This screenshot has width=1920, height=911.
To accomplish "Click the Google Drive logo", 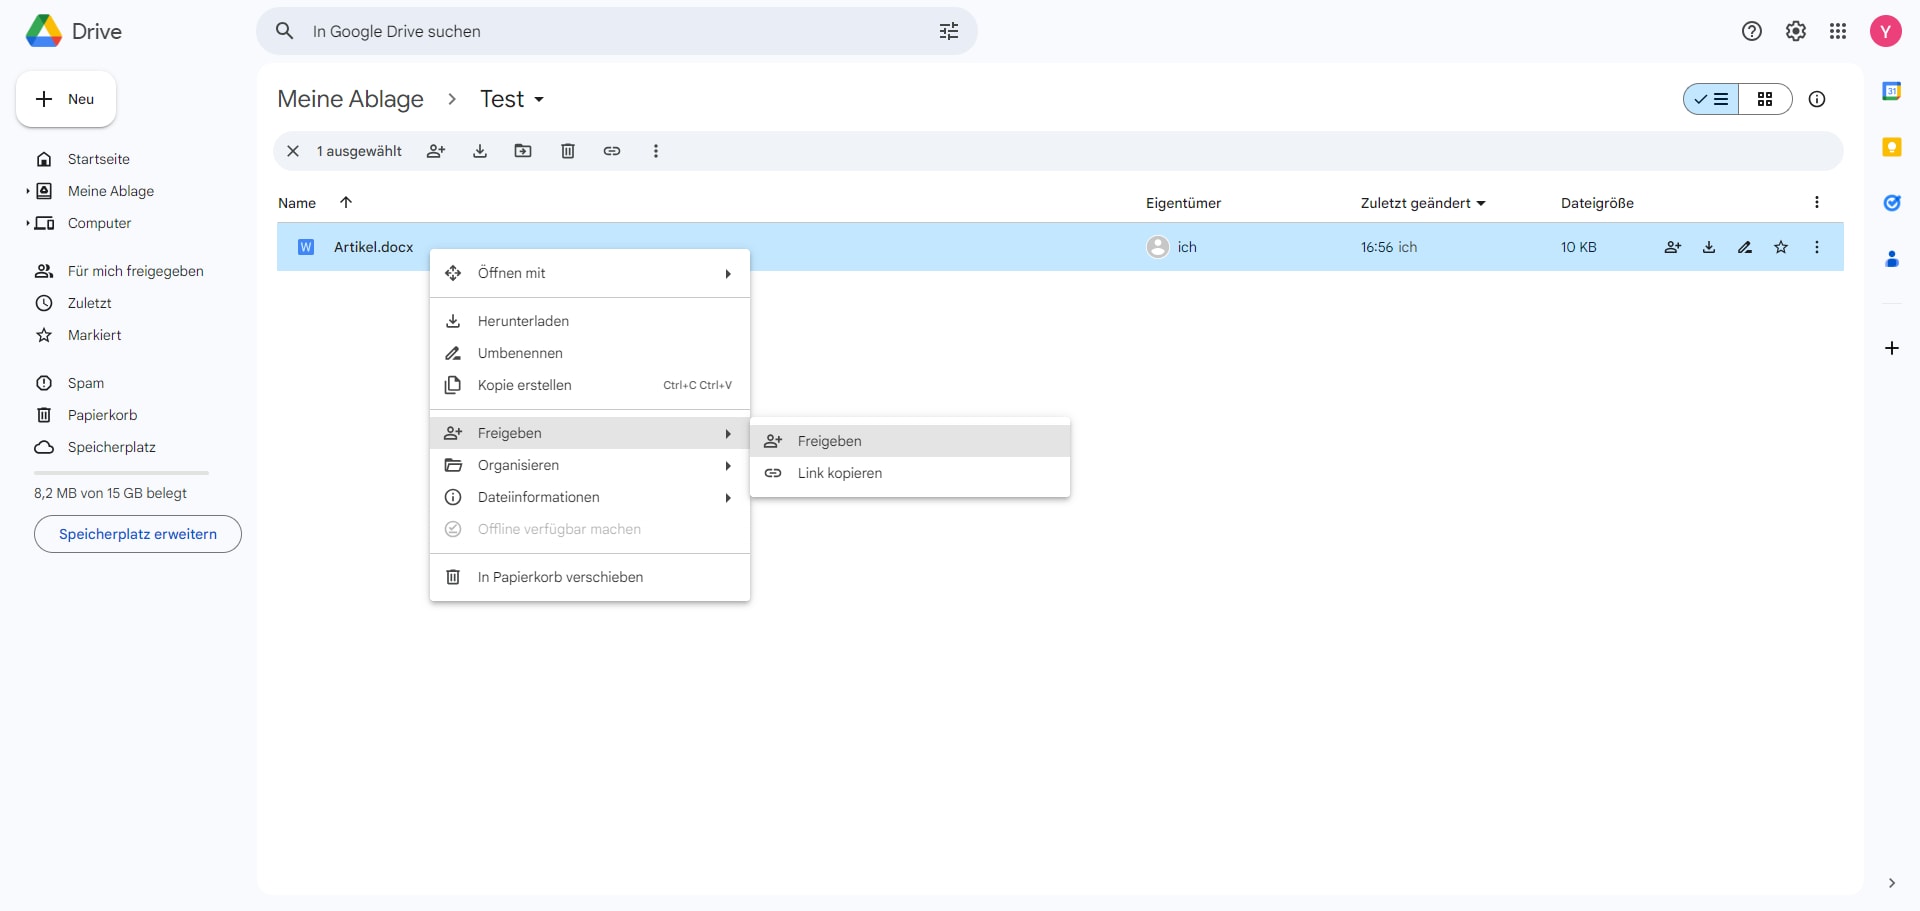I will pos(44,31).
